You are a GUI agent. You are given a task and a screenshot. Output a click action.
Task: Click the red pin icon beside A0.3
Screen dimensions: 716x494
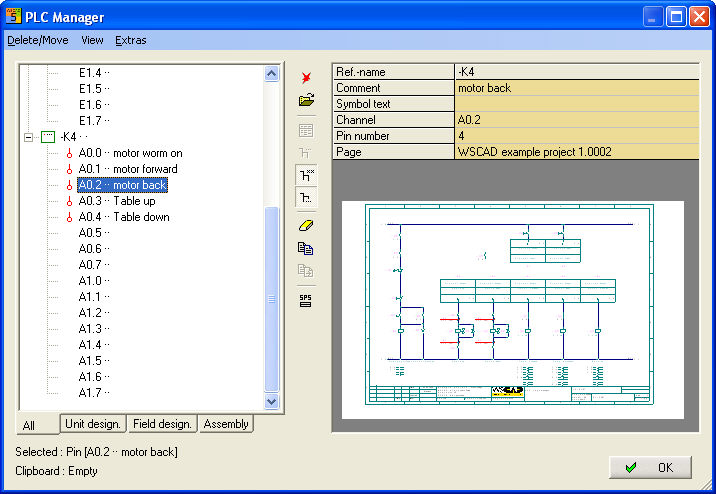[x=69, y=201]
